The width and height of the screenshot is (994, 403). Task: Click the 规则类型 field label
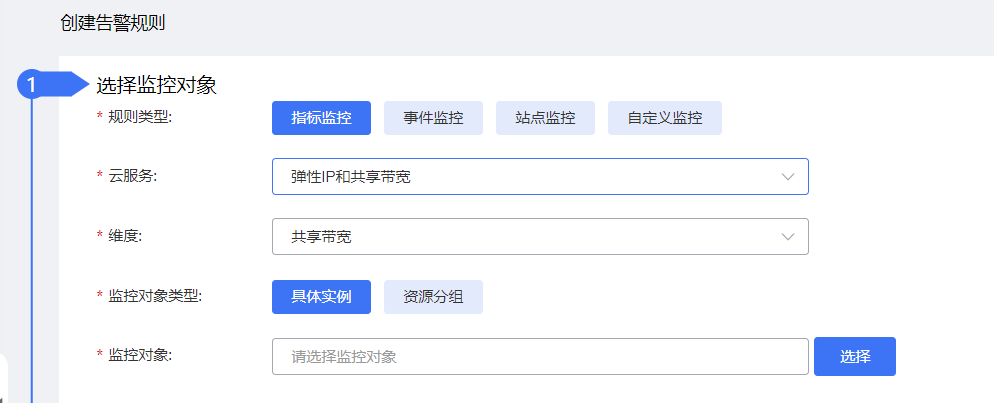pyautogui.click(x=139, y=117)
